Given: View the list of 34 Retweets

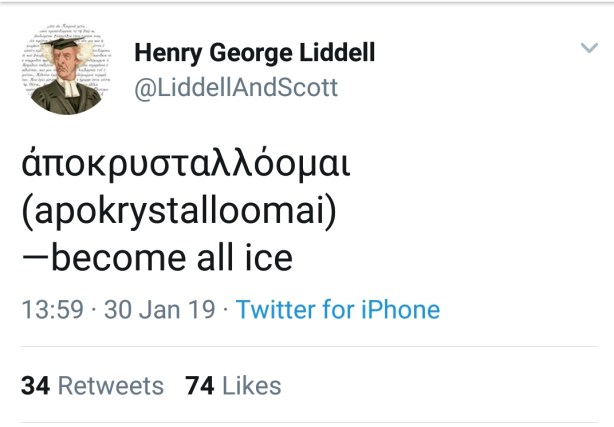Looking at the screenshot, I should point(92,386).
